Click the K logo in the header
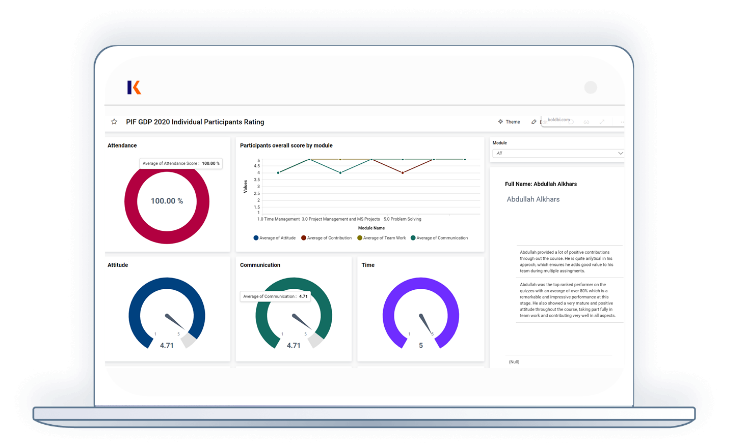 tap(134, 87)
